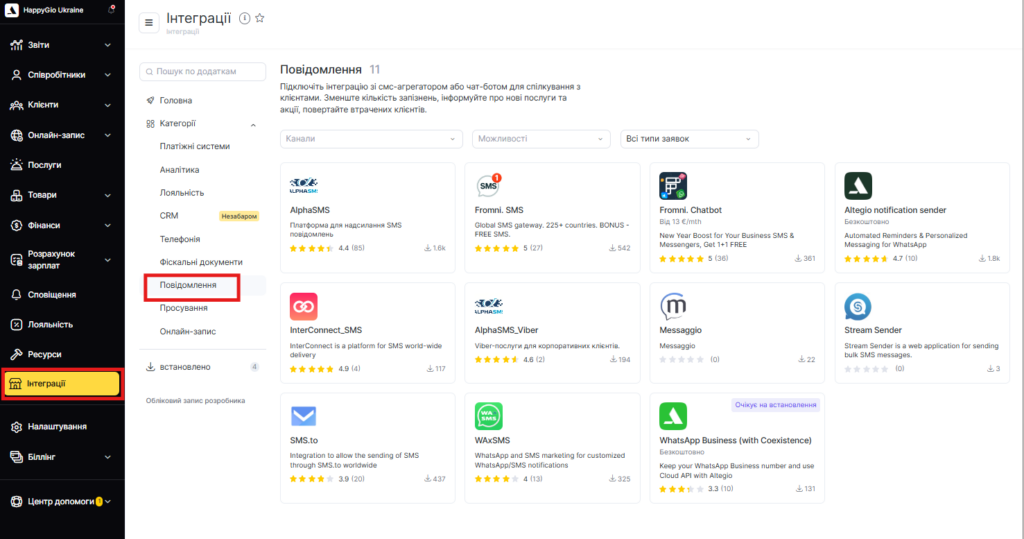The width and height of the screenshot is (1024, 539).
Task: Select the Платіжні системи category
Action: pos(194,147)
